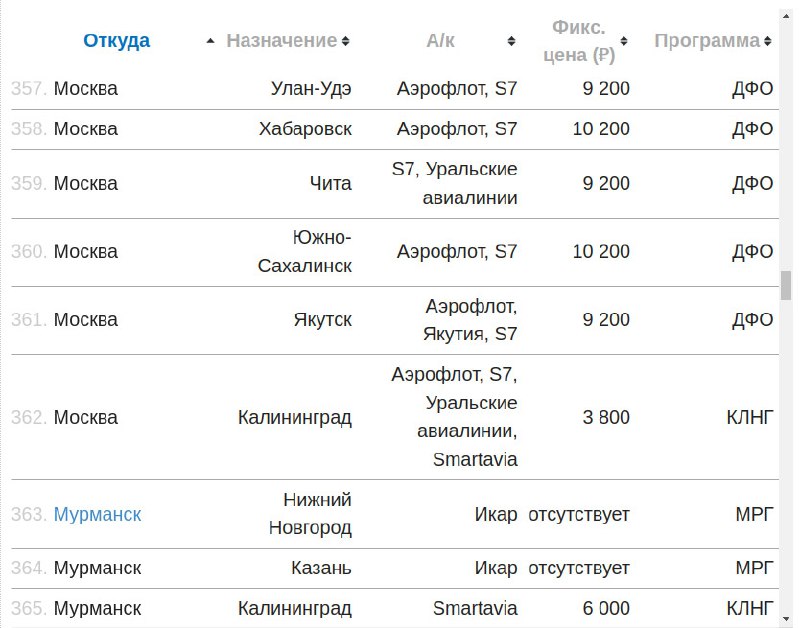Screen dimensions: 800x628
Task: Click sort arrows icon beside А/к
Action: 511,41
